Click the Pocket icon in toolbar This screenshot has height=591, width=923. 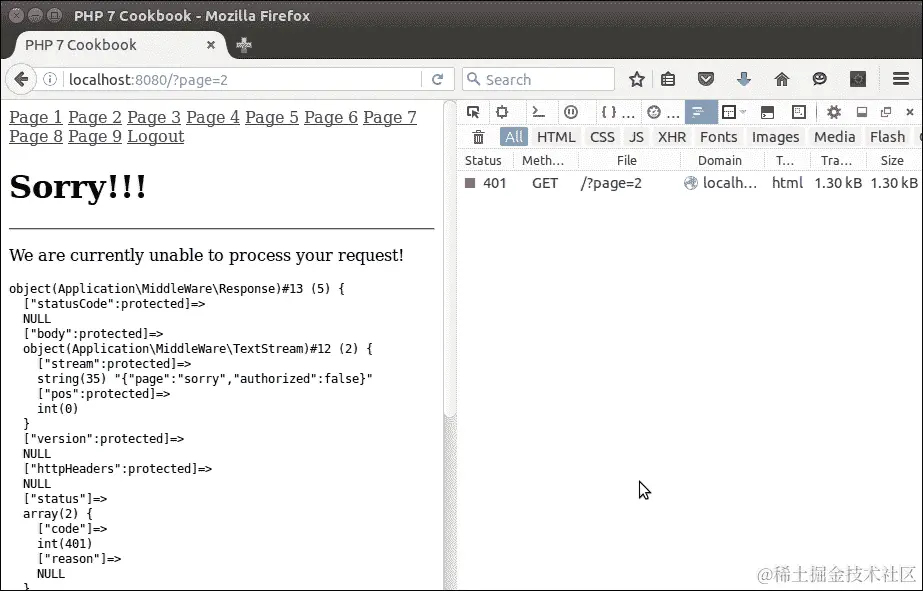coord(706,79)
